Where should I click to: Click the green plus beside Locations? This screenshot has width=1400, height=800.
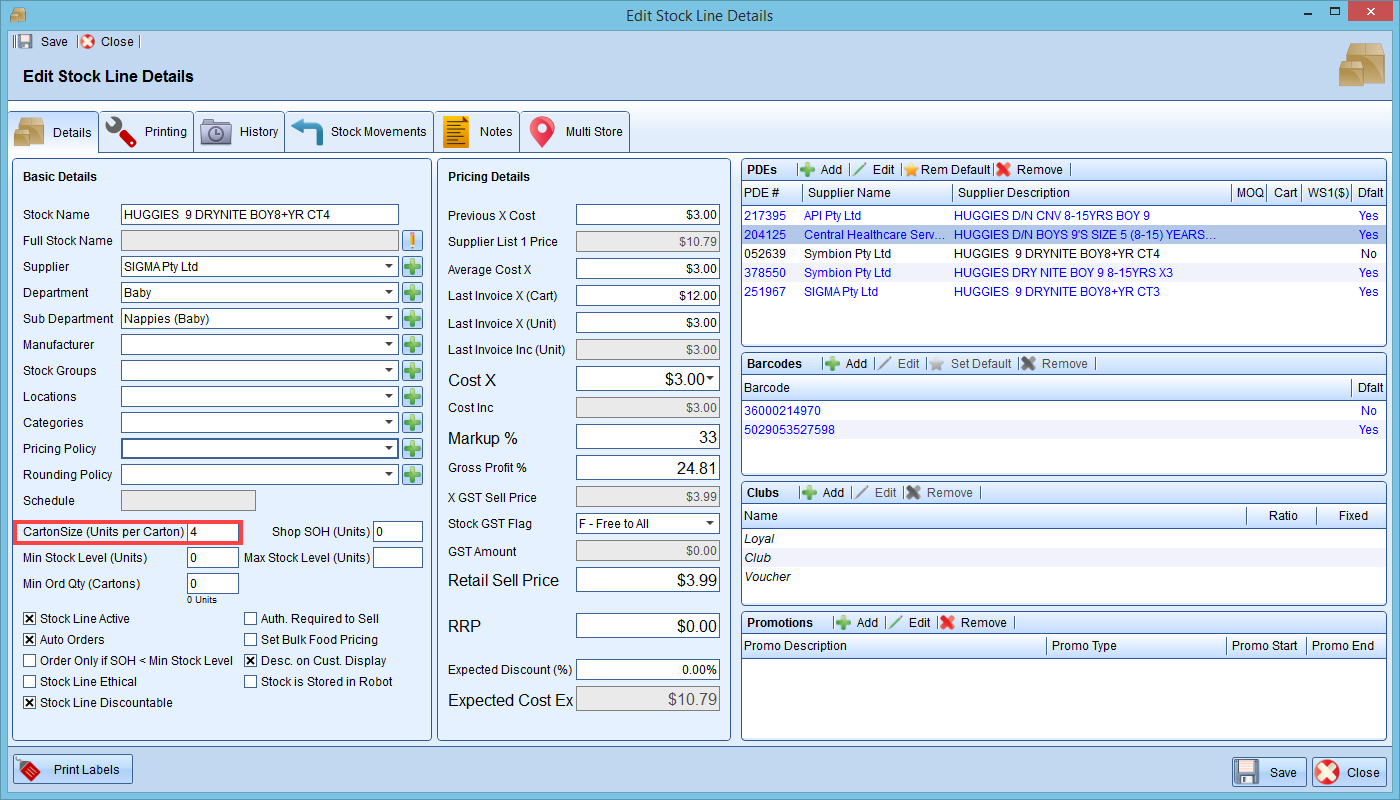412,397
